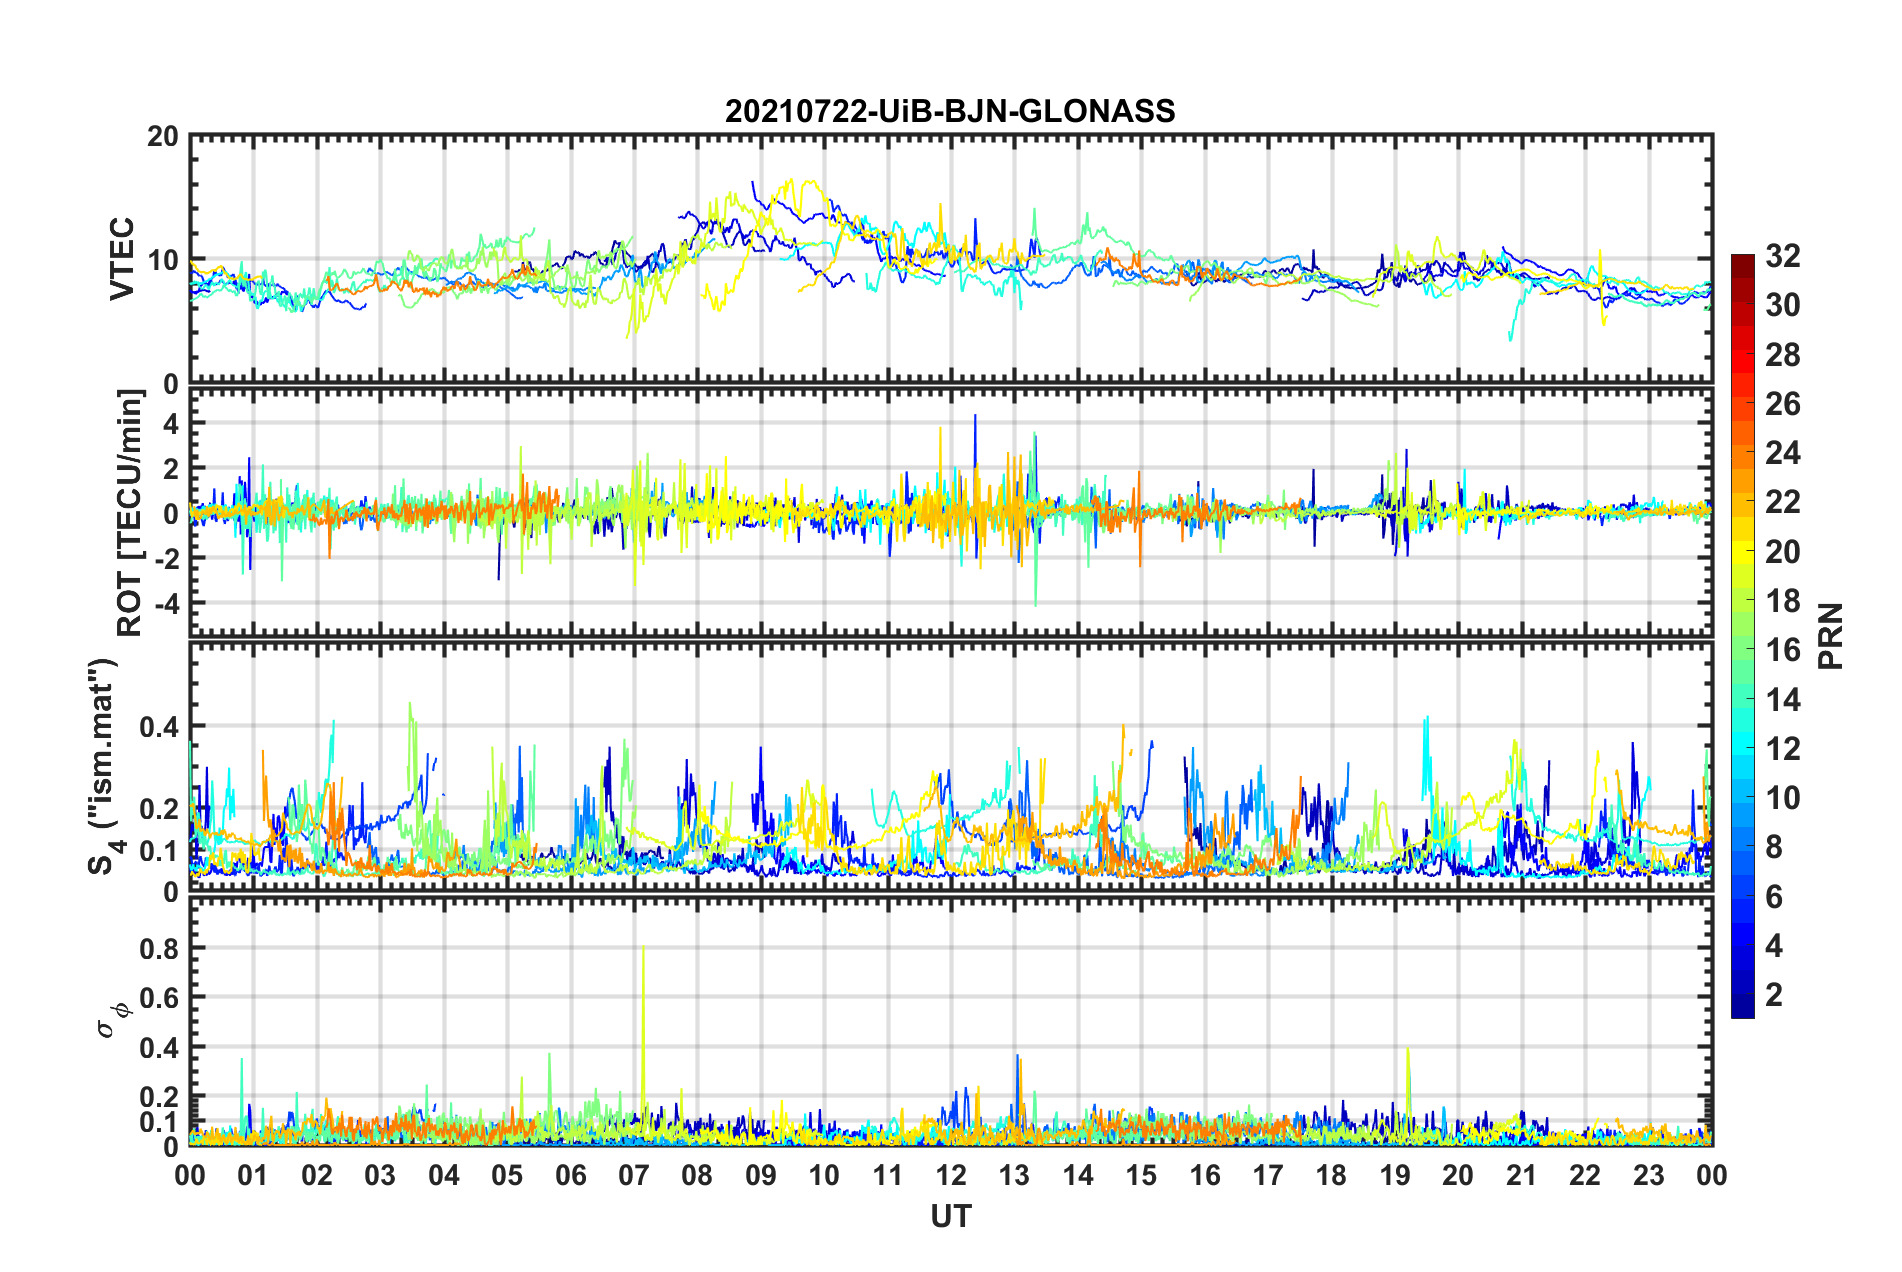Click the 20 tick on VTEC axis

pyautogui.click(x=162, y=137)
